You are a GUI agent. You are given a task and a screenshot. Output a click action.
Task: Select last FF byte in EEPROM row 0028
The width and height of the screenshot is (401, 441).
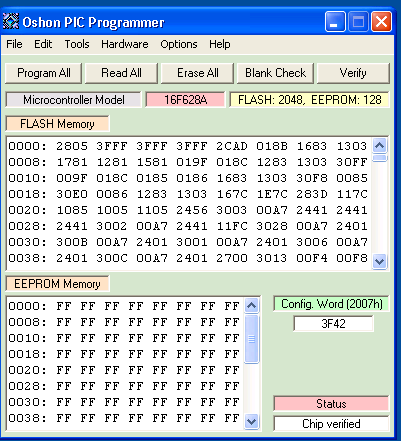pyautogui.click(x=232, y=386)
